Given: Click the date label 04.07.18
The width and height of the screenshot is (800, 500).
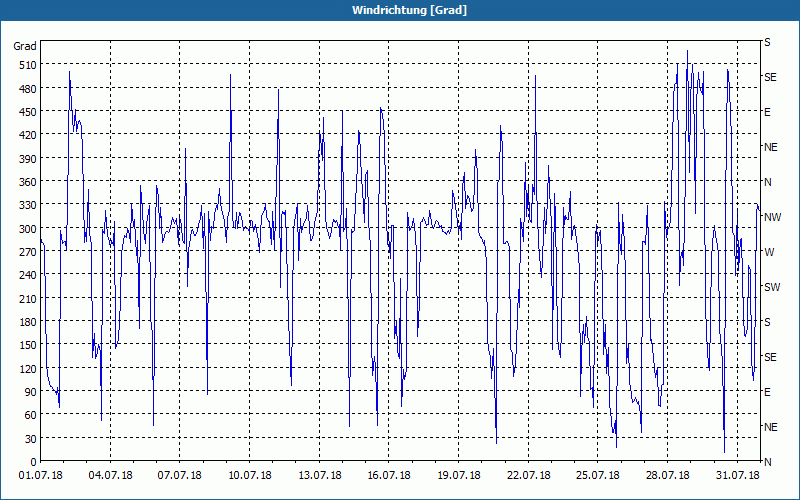Looking at the screenshot, I should (x=110, y=476).
